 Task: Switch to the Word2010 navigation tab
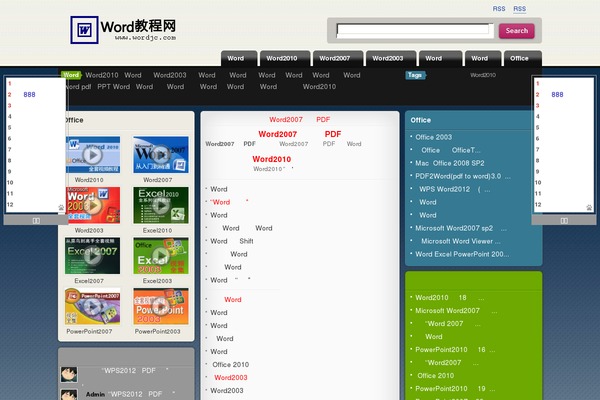pyautogui.click(x=285, y=58)
